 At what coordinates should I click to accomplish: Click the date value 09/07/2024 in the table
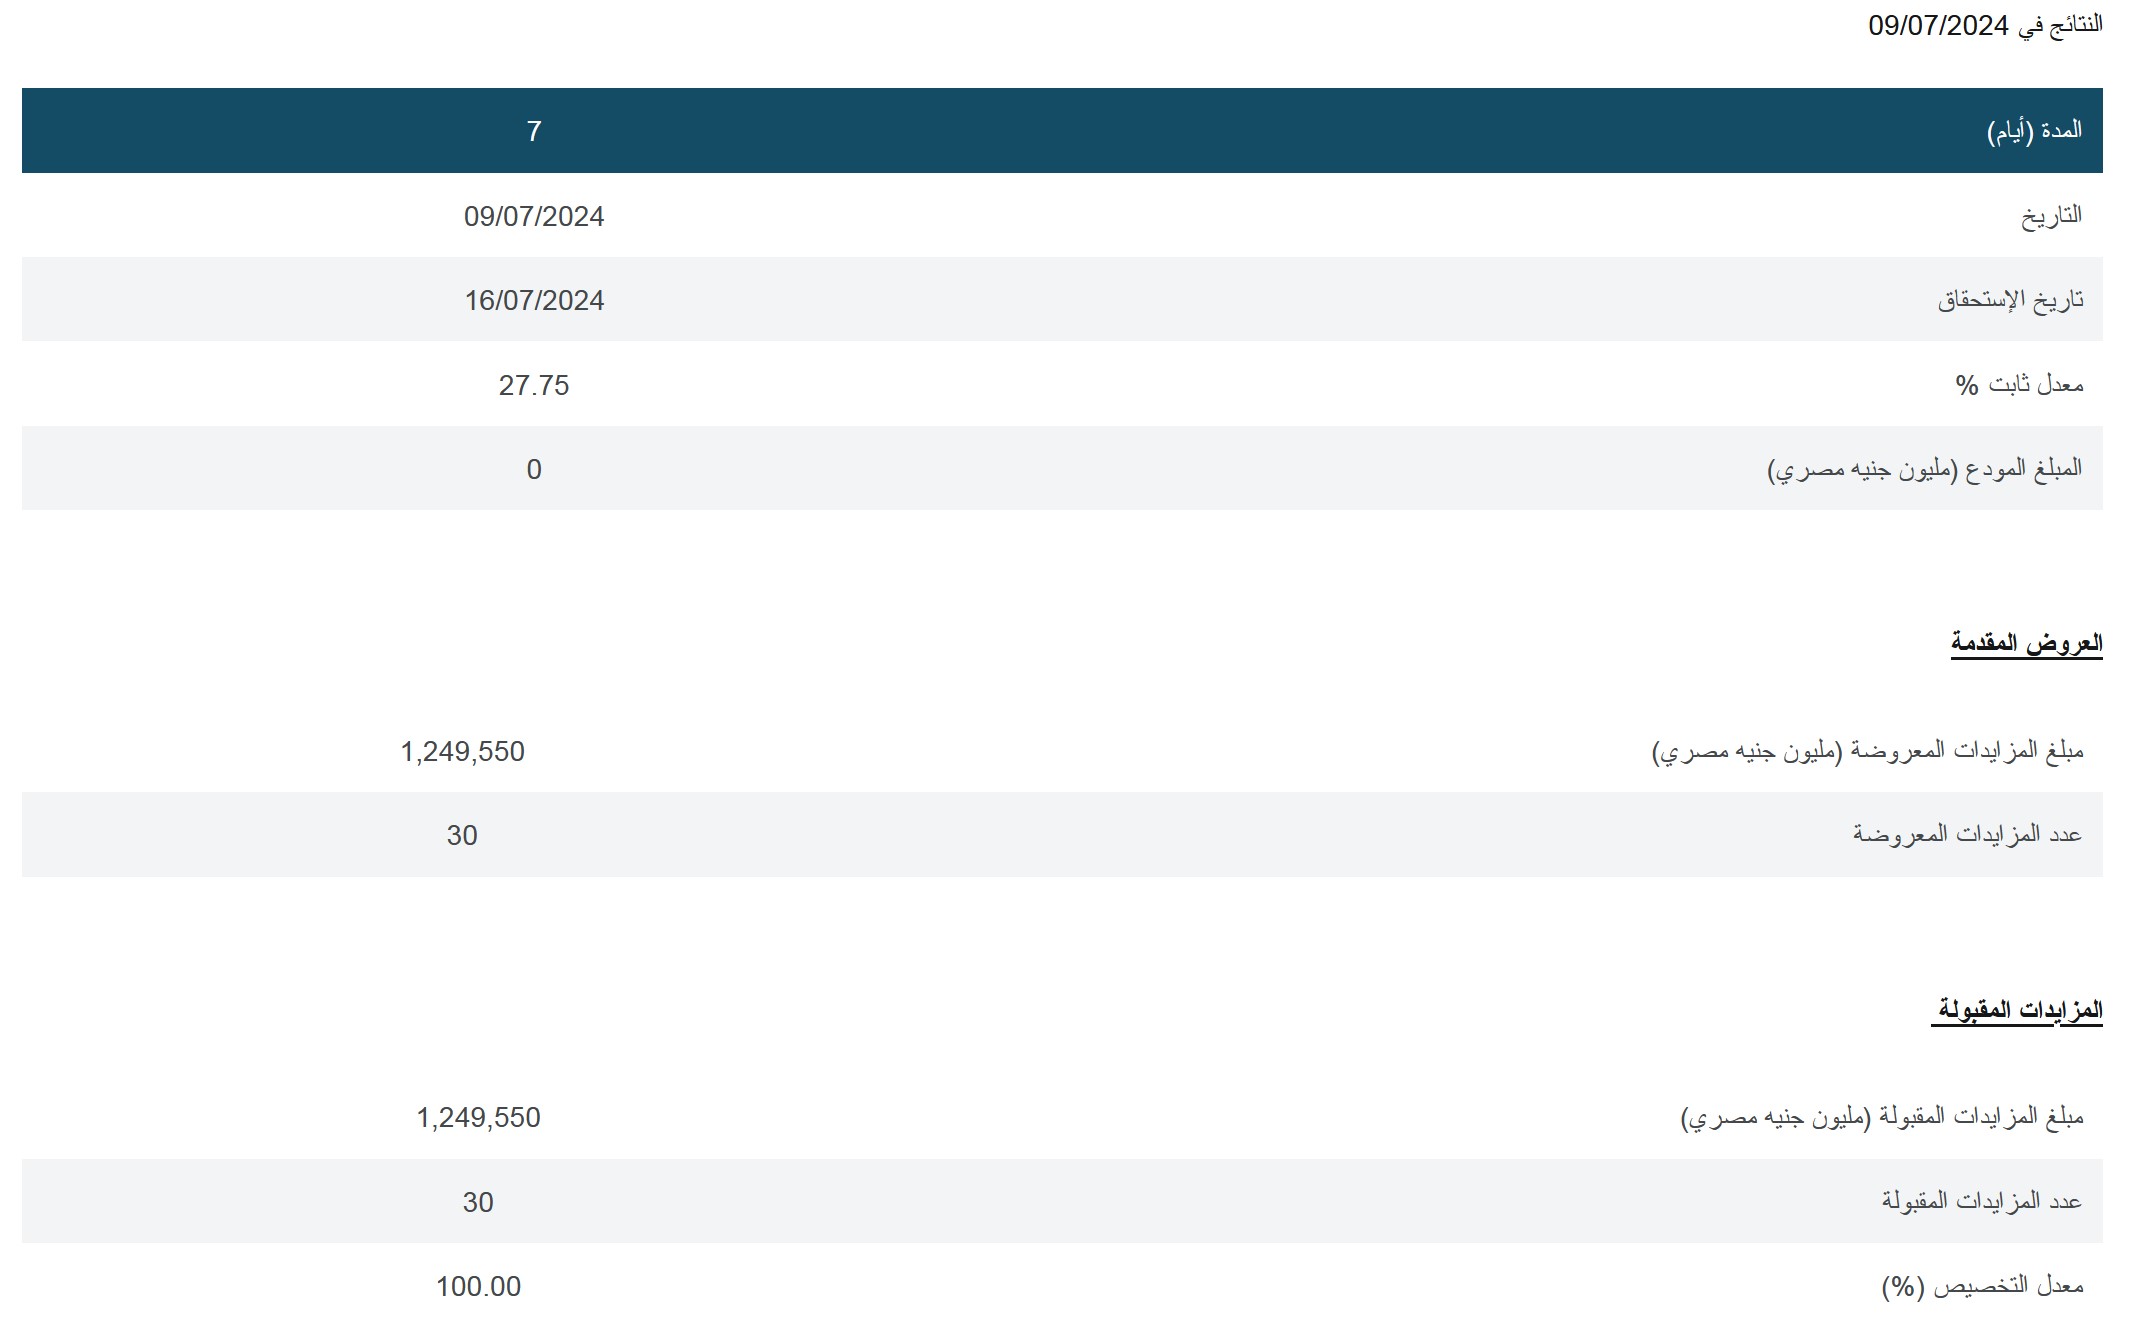[x=534, y=217]
